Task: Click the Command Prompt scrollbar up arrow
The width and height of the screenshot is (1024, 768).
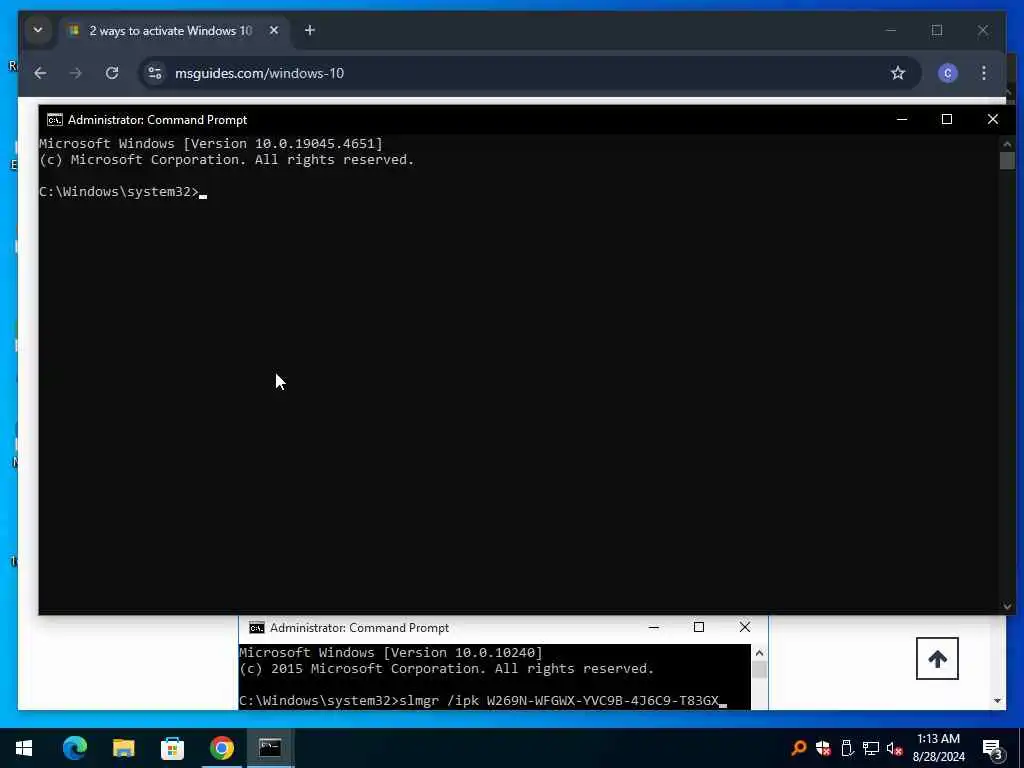Action: point(1007,143)
